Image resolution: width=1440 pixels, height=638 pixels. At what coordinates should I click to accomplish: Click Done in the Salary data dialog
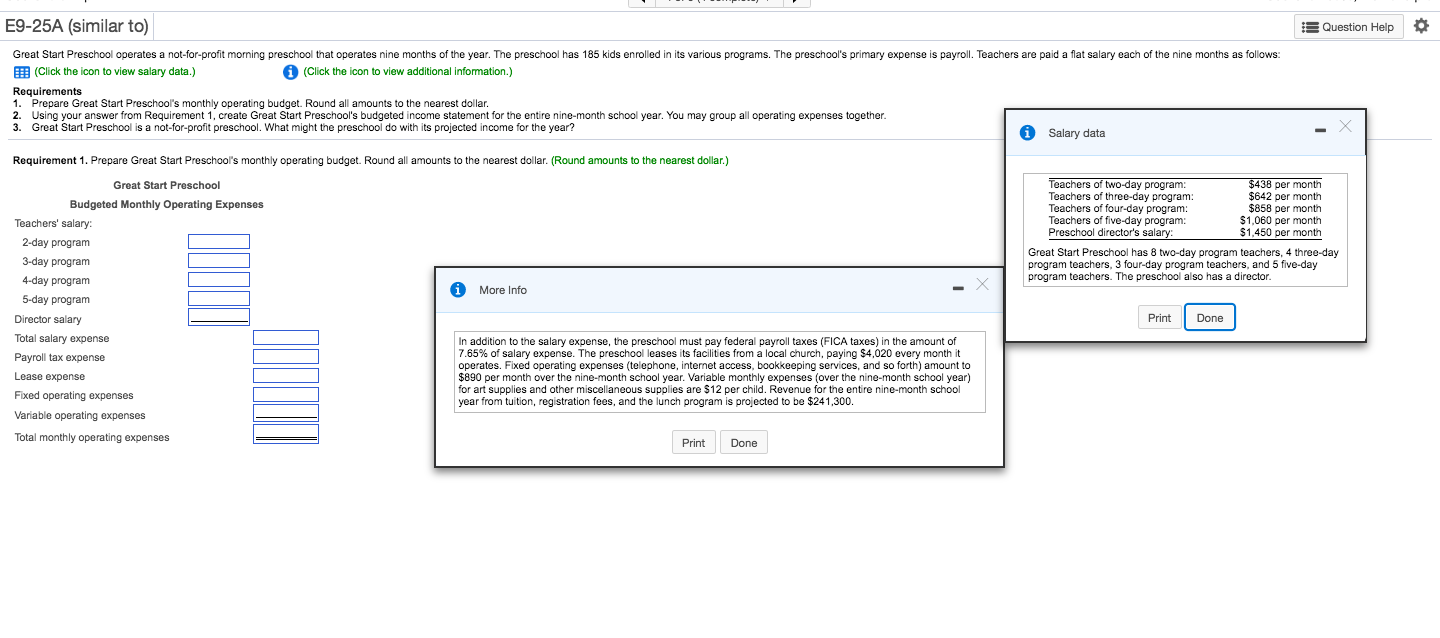tap(1210, 317)
